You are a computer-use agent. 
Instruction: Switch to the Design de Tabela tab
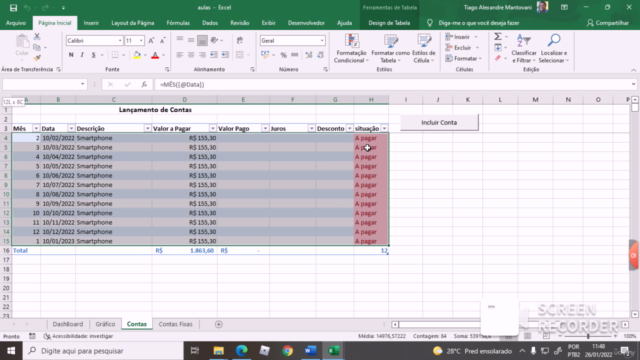[389, 23]
